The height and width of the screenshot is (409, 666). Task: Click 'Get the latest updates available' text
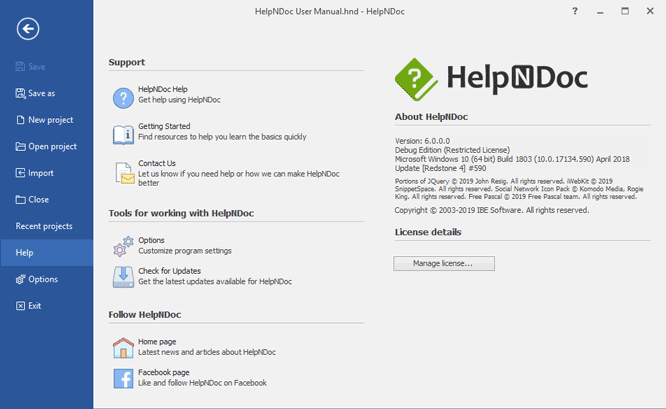pos(215,282)
